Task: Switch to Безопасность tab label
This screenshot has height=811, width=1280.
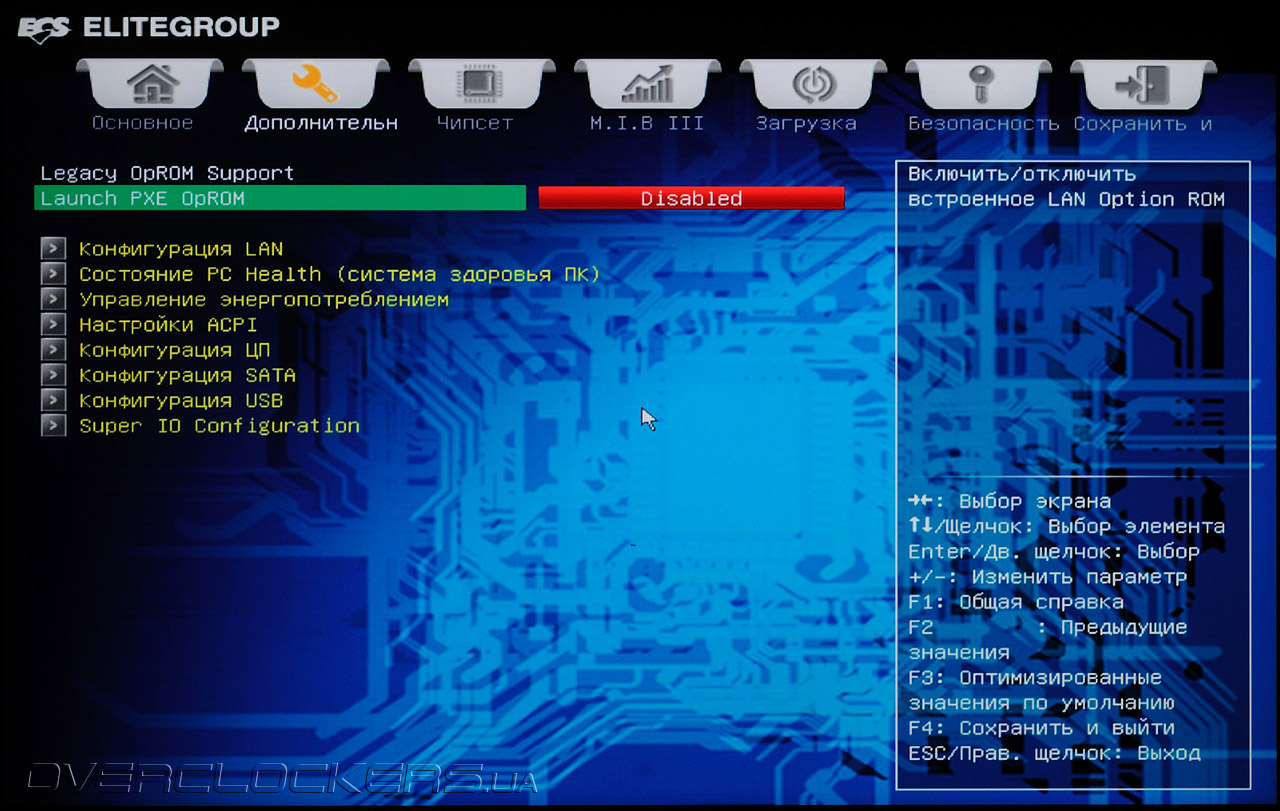Action: (x=984, y=123)
